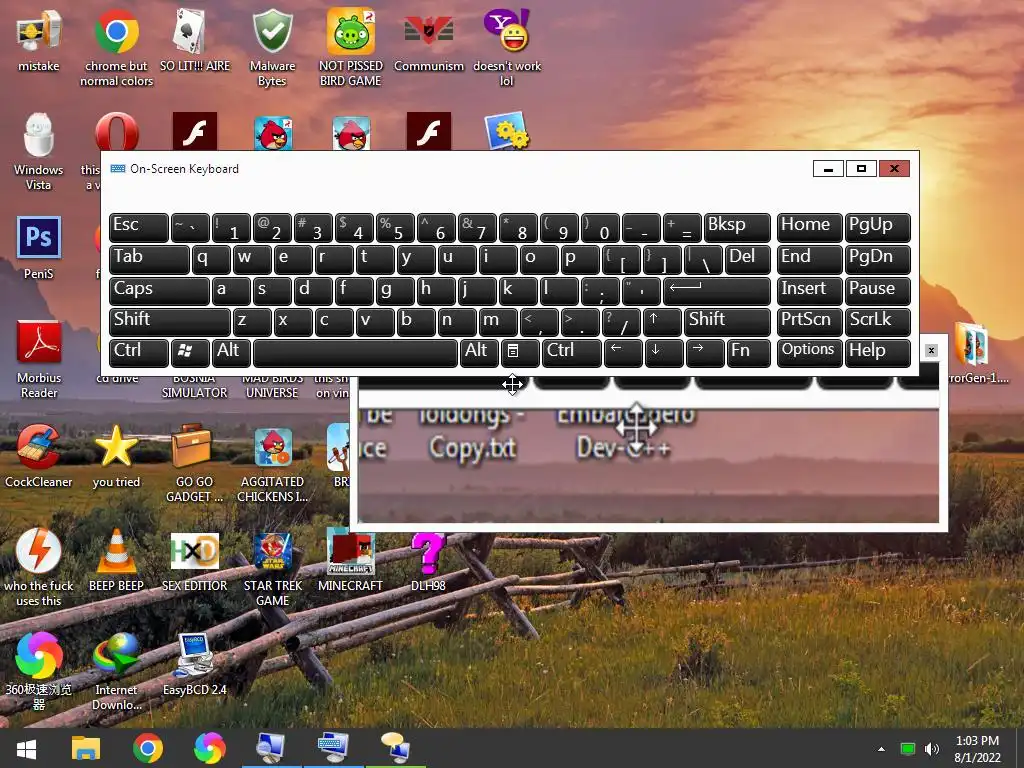This screenshot has width=1024, height=768.
Task: Click the PrtScn key on On-Screen Keyboard
Action: [808, 322]
